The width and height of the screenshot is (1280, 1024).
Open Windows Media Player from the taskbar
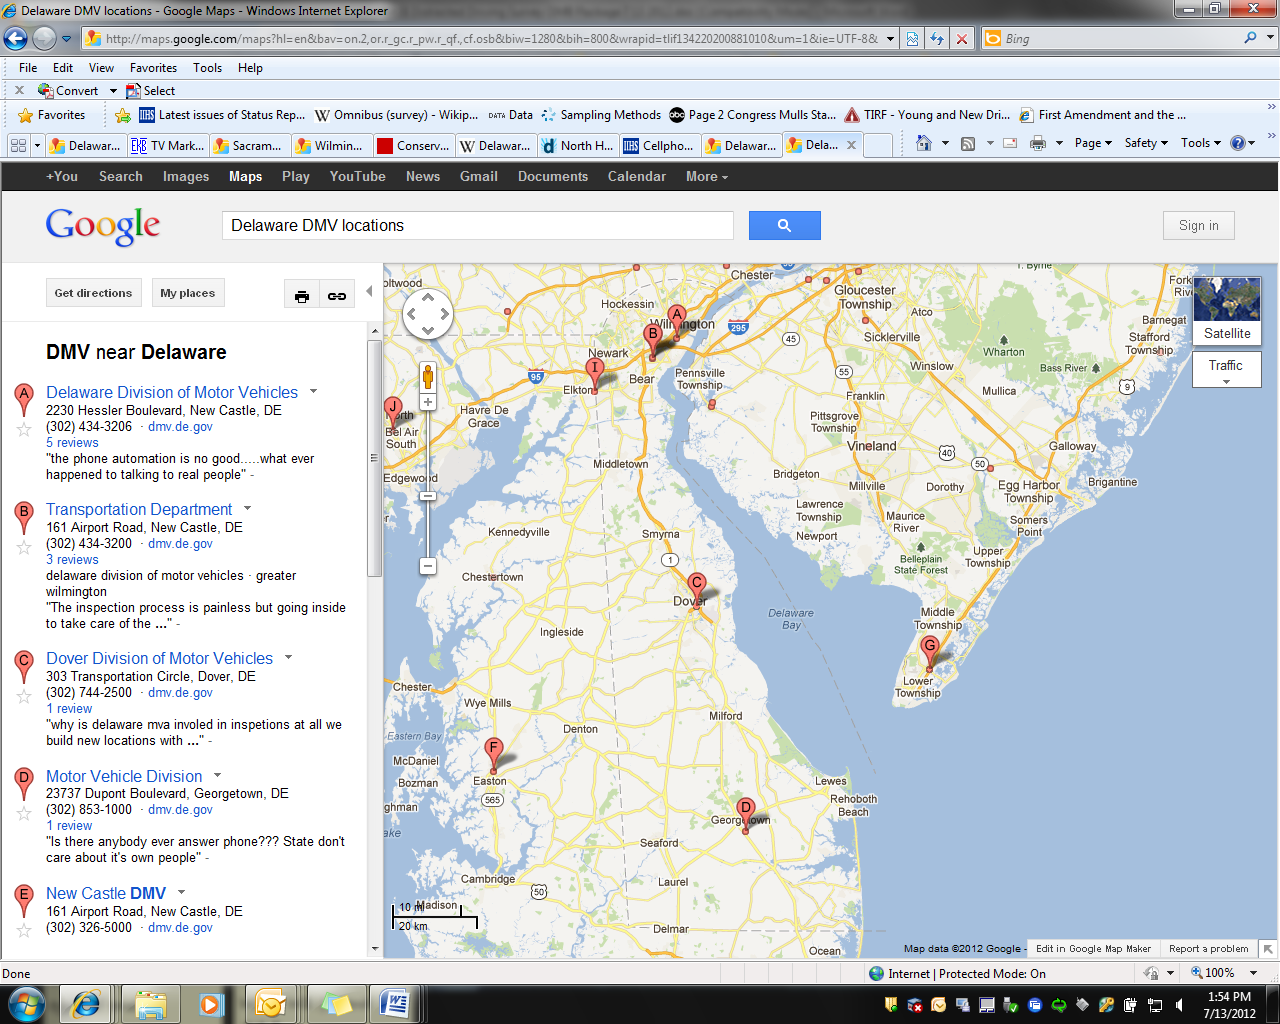pos(211,1002)
